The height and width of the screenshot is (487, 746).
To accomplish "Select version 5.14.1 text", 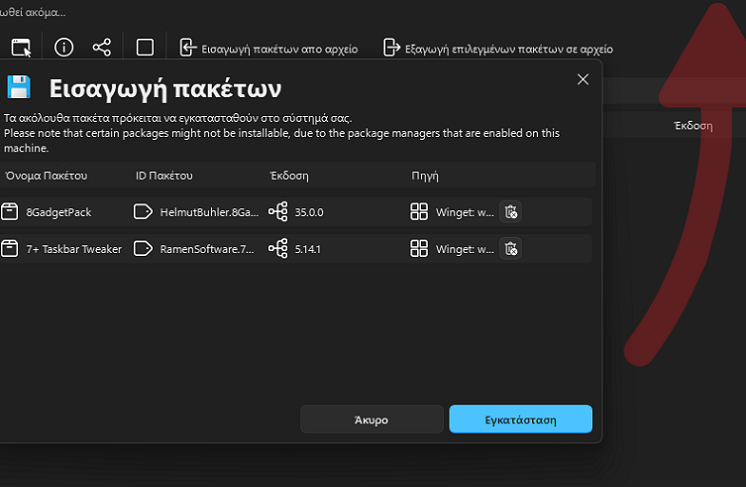I will [x=307, y=249].
